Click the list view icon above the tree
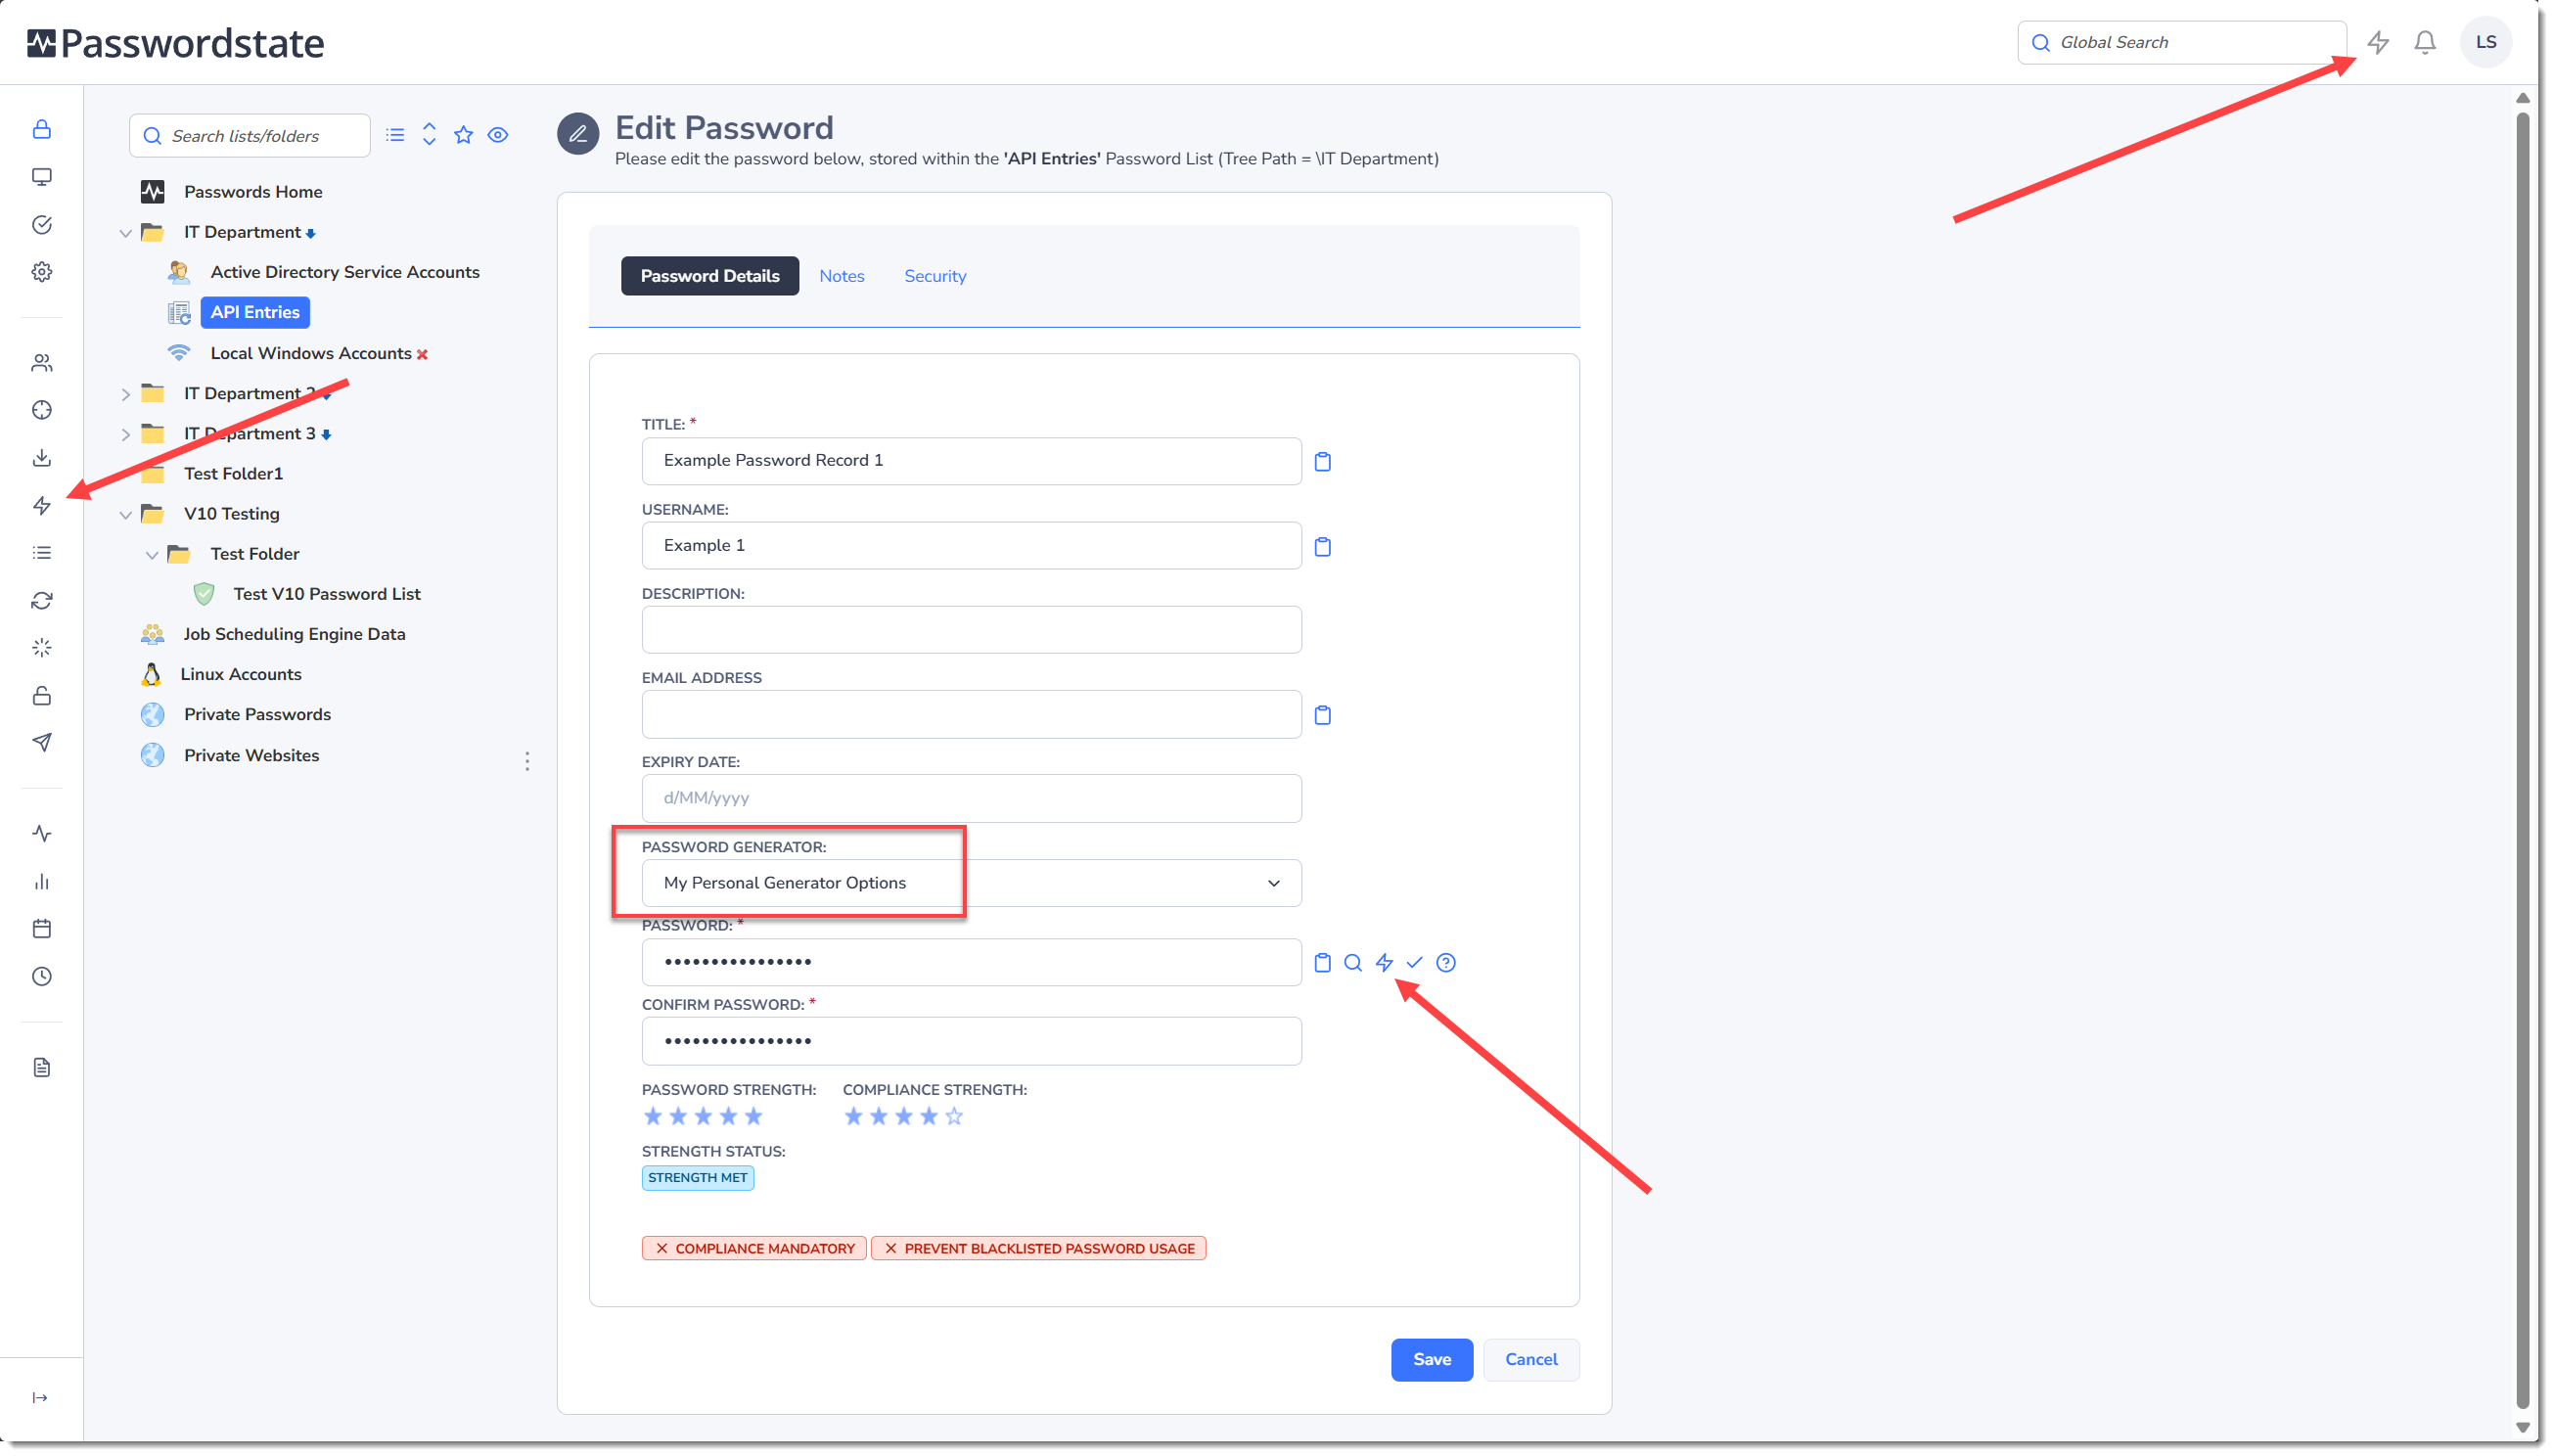Image resolution: width=2553 pixels, height=1456 pixels. coord(395,135)
